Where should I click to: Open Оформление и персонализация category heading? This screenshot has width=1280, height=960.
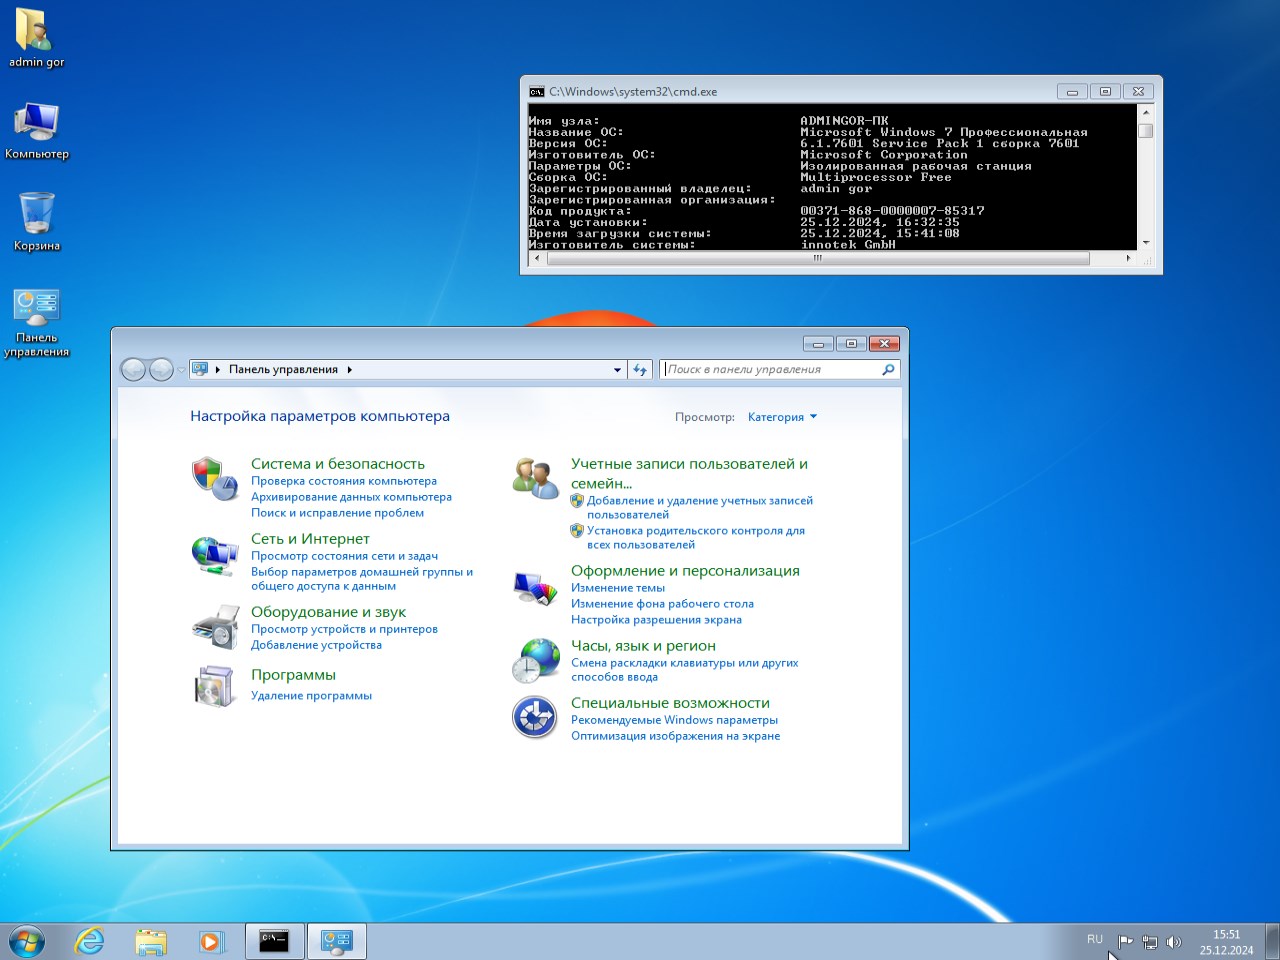point(685,571)
